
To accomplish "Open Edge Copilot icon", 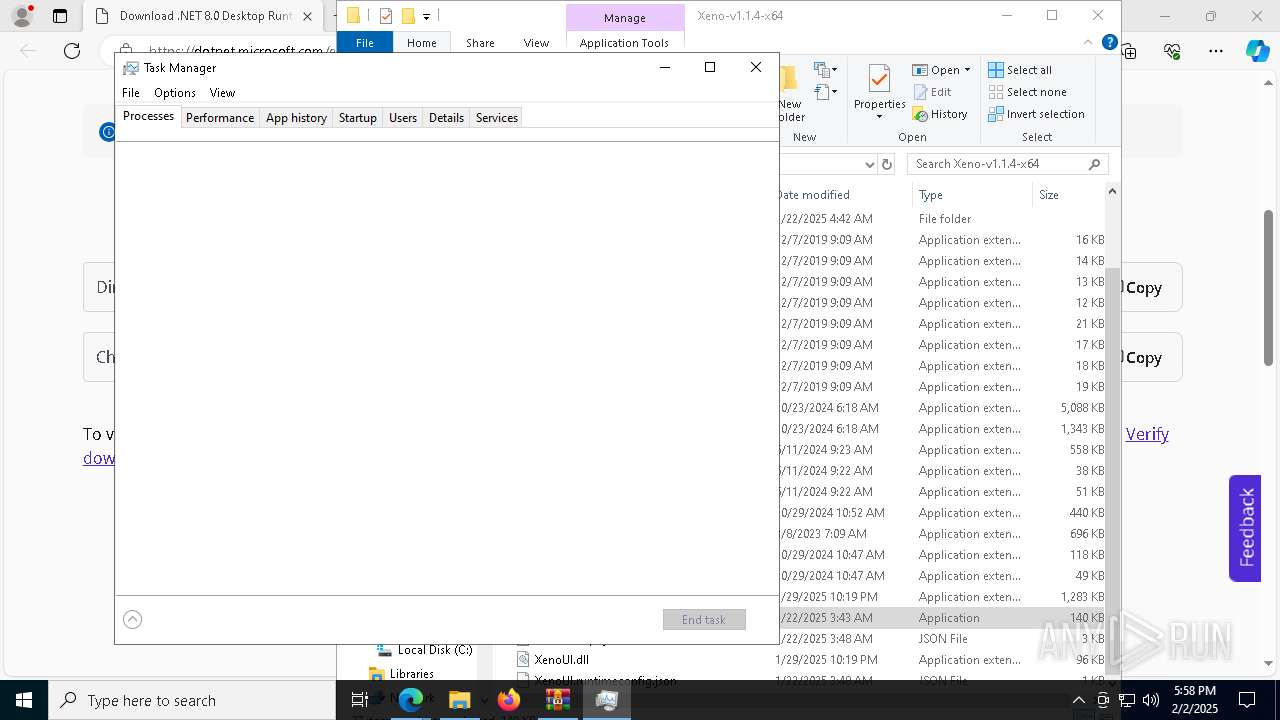I will 1257,51.
